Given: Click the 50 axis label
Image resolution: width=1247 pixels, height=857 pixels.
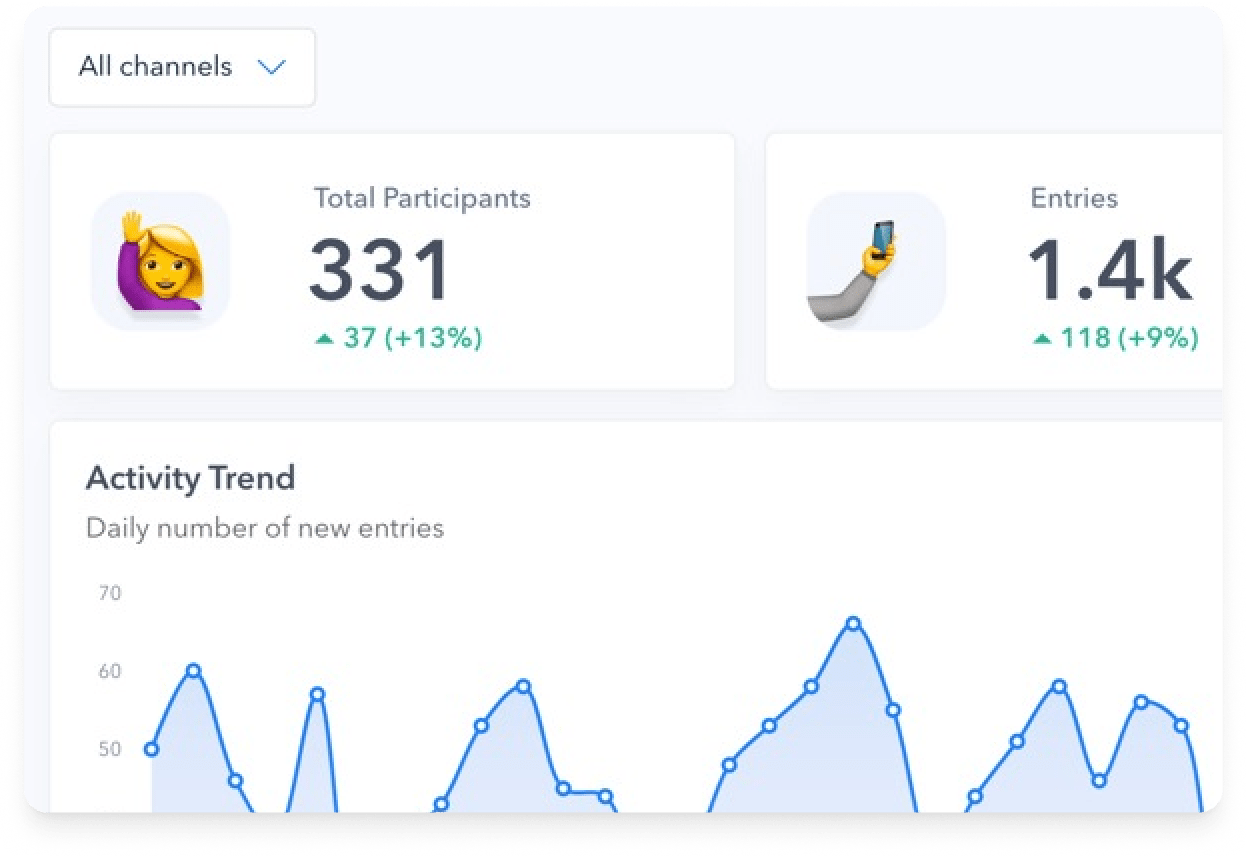Looking at the screenshot, I should tap(110, 749).
